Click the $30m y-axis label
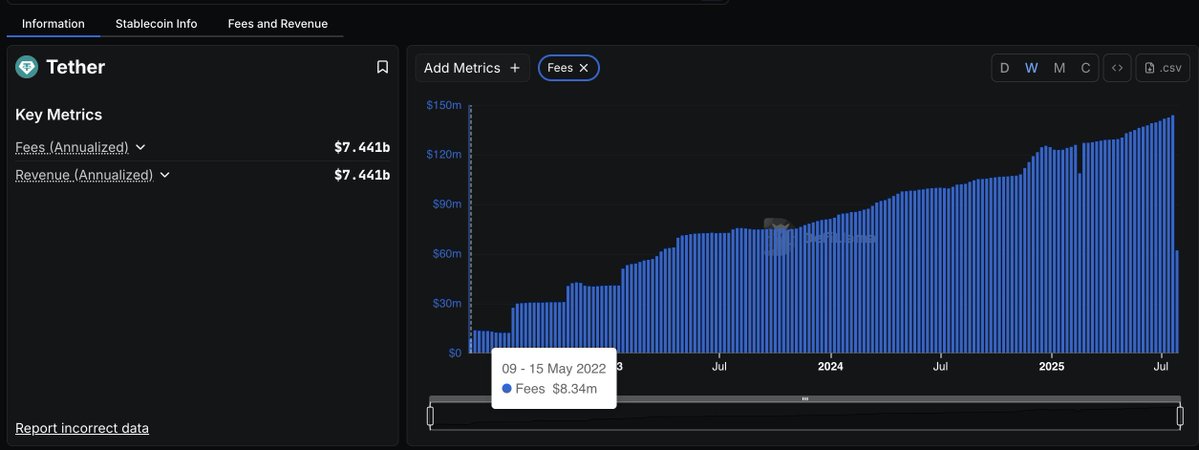This screenshot has width=1199, height=450. pos(447,304)
